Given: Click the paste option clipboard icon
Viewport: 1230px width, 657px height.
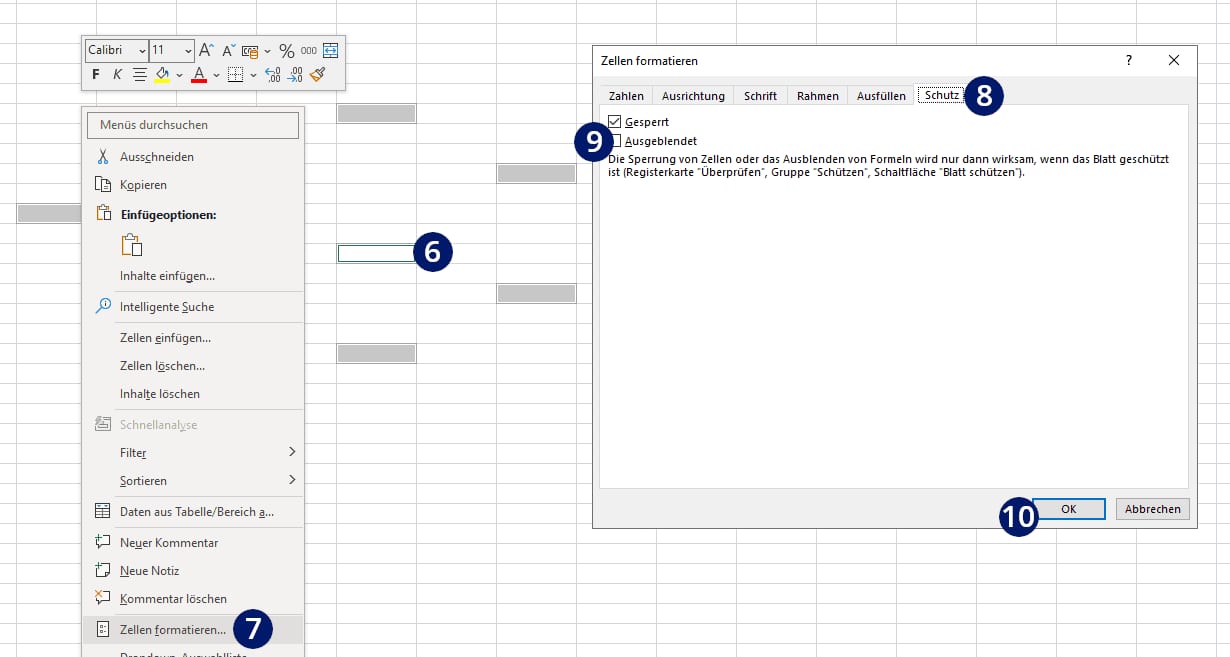Looking at the screenshot, I should (x=132, y=245).
